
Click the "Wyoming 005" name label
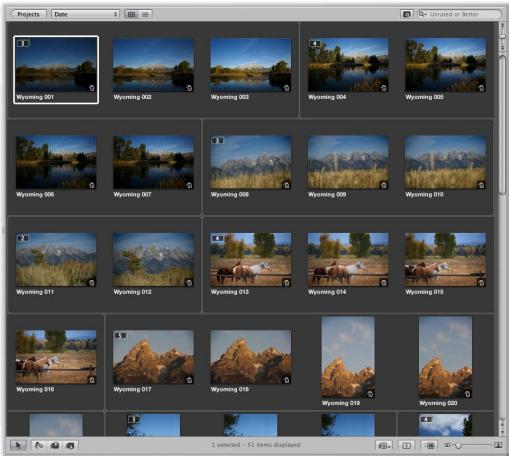click(424, 97)
